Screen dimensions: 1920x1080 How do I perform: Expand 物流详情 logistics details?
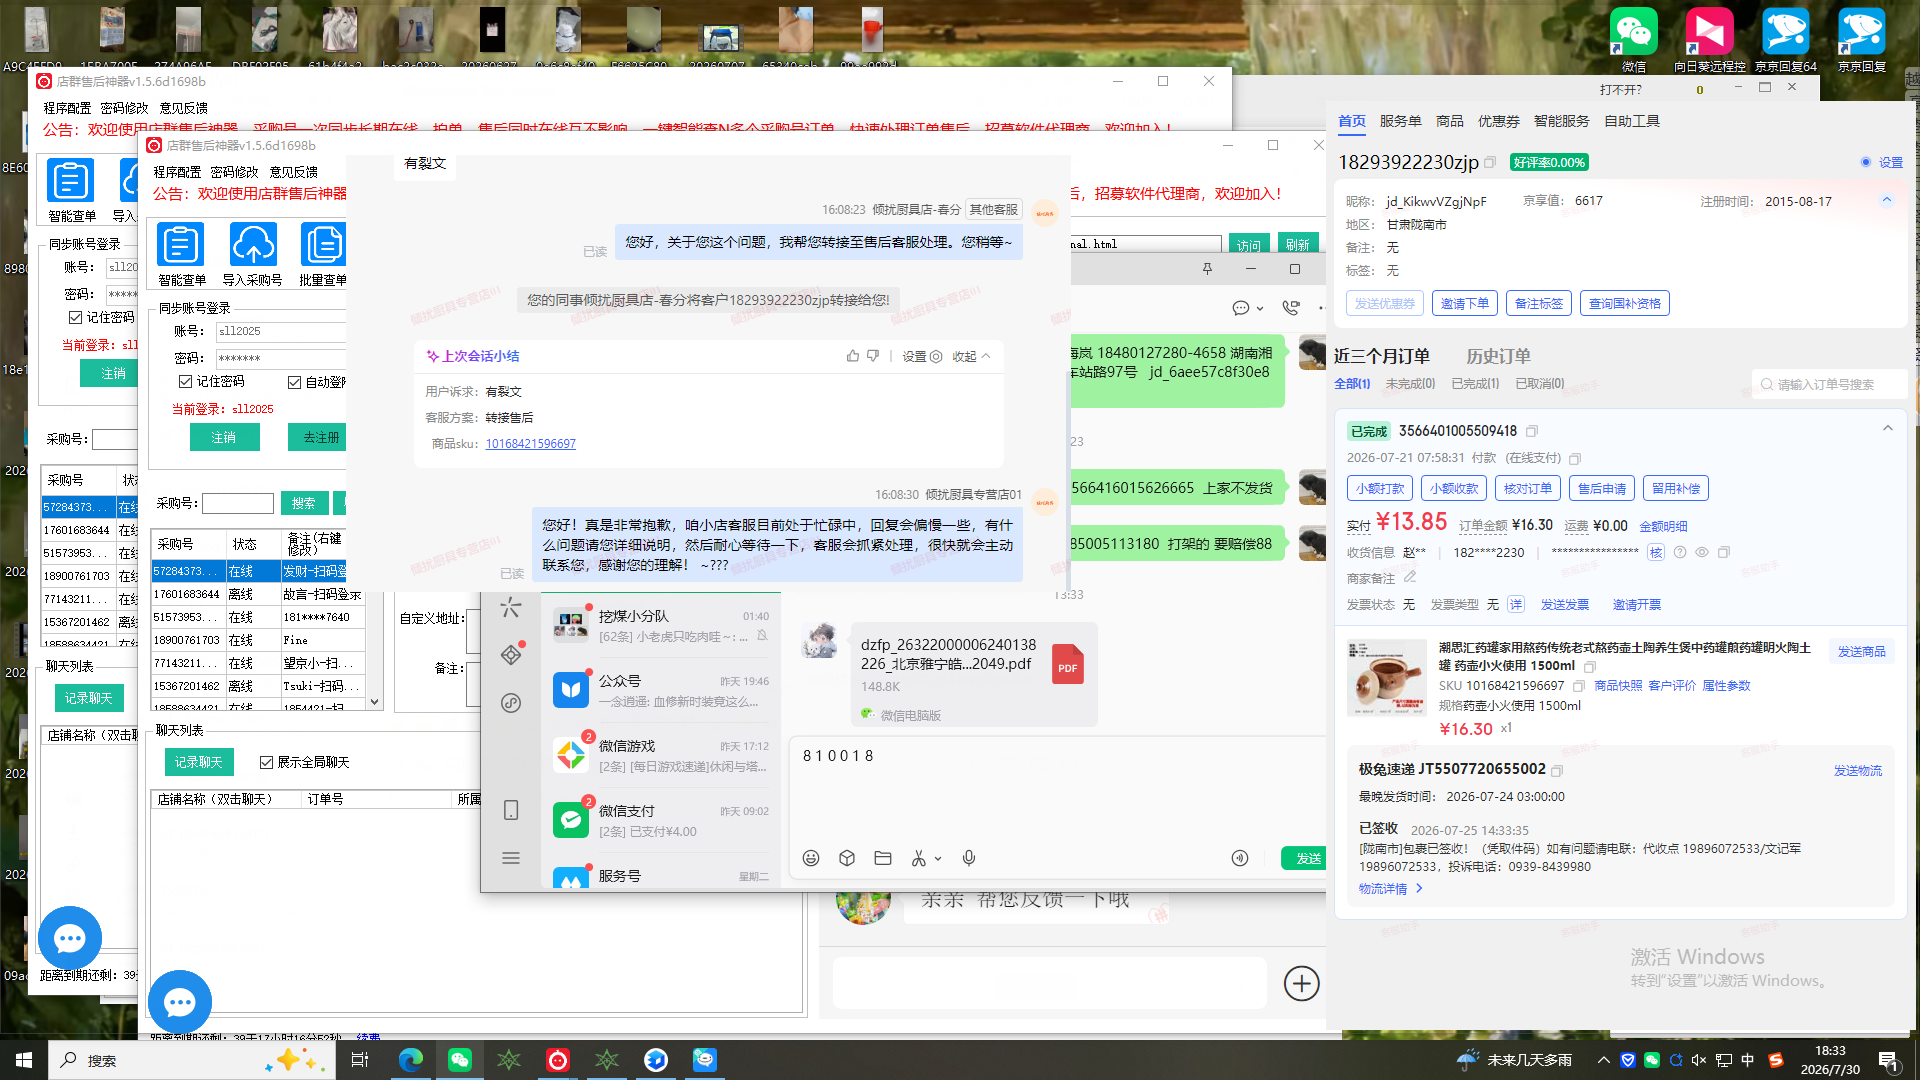point(1390,888)
